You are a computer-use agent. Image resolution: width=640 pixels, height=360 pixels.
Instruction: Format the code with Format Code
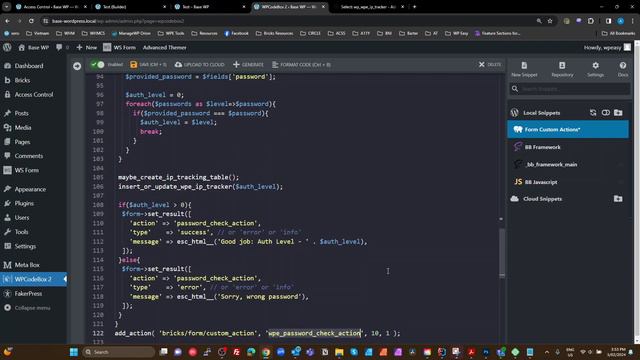pos(301,64)
